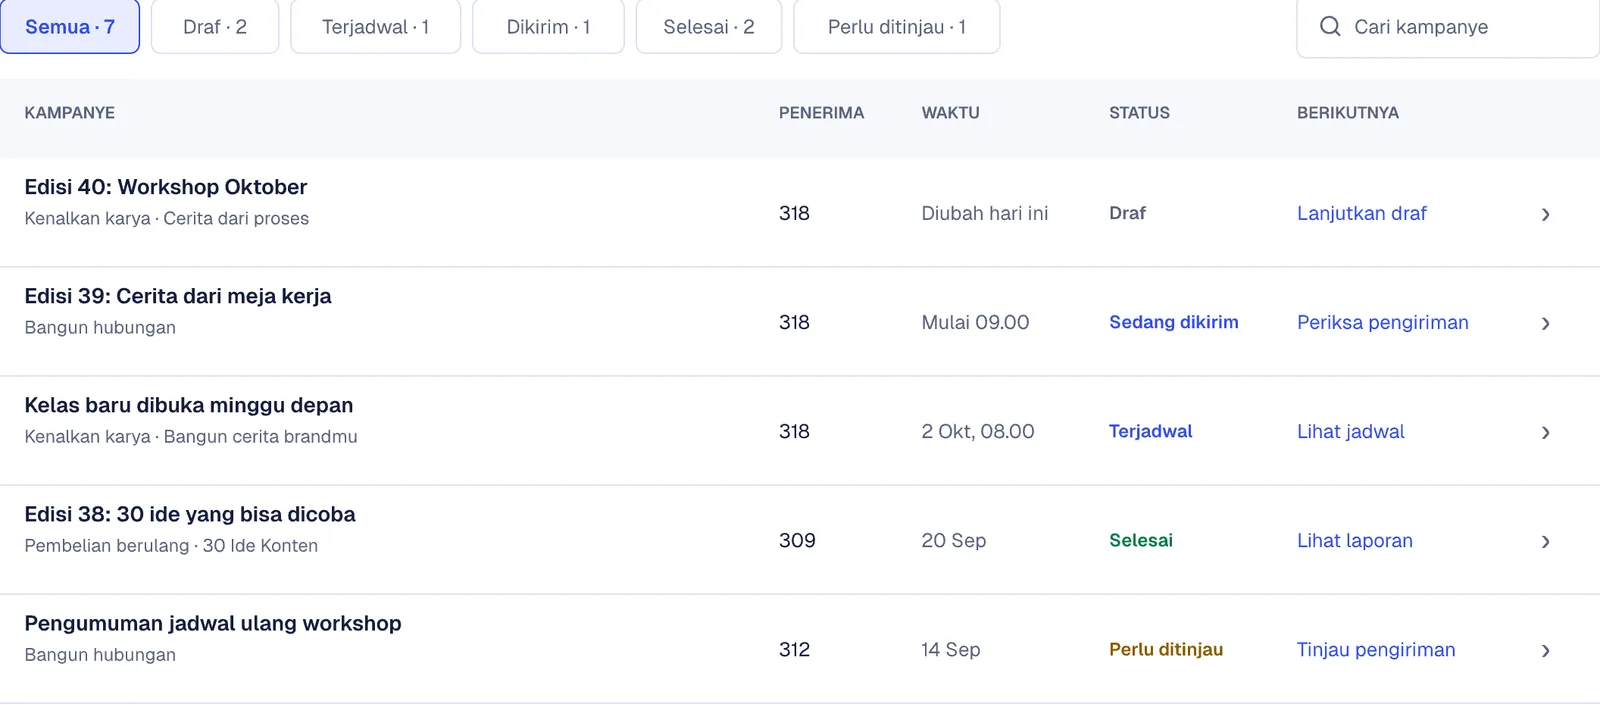Screen dimensions: 1600x705
Task: Filter by the Dikirim · 1 tab
Action: coord(548,27)
